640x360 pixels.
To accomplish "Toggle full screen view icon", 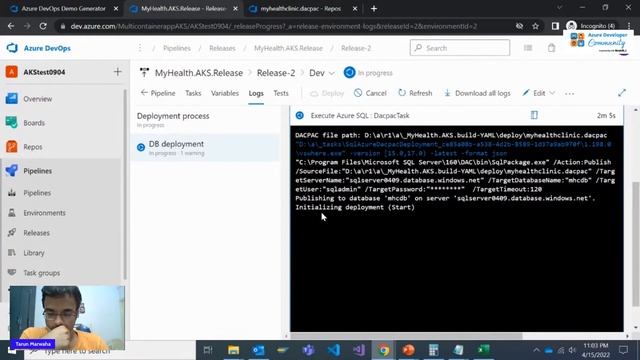I will (x=622, y=93).
